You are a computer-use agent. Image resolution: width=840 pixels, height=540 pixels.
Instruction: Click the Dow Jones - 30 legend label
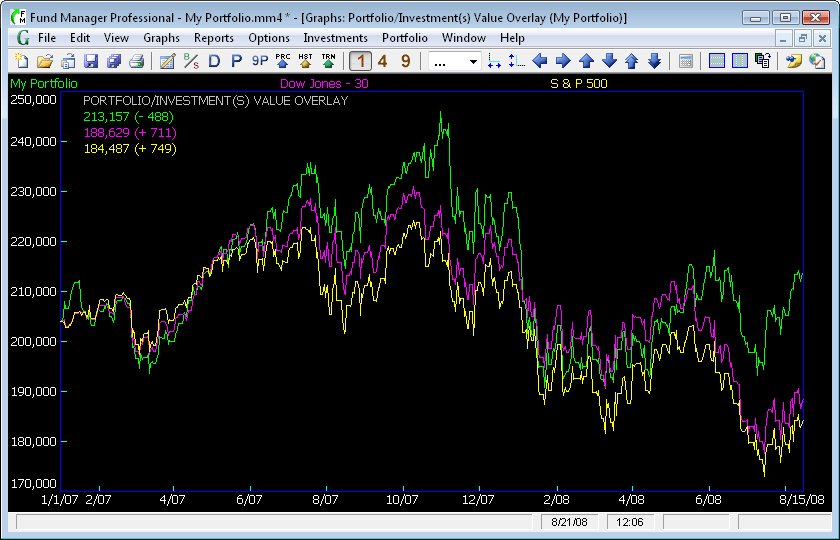pyautogui.click(x=324, y=84)
